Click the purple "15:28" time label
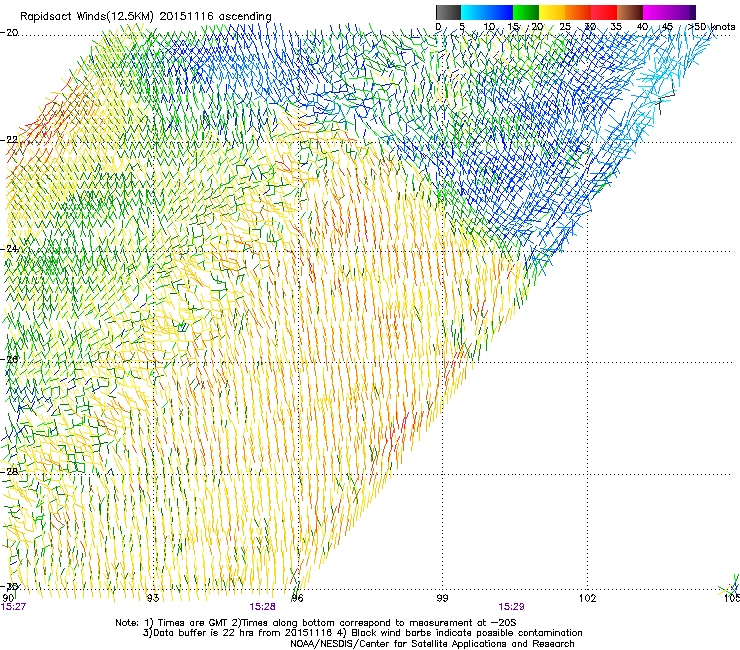The height and width of the screenshot is (650, 740). (262, 607)
